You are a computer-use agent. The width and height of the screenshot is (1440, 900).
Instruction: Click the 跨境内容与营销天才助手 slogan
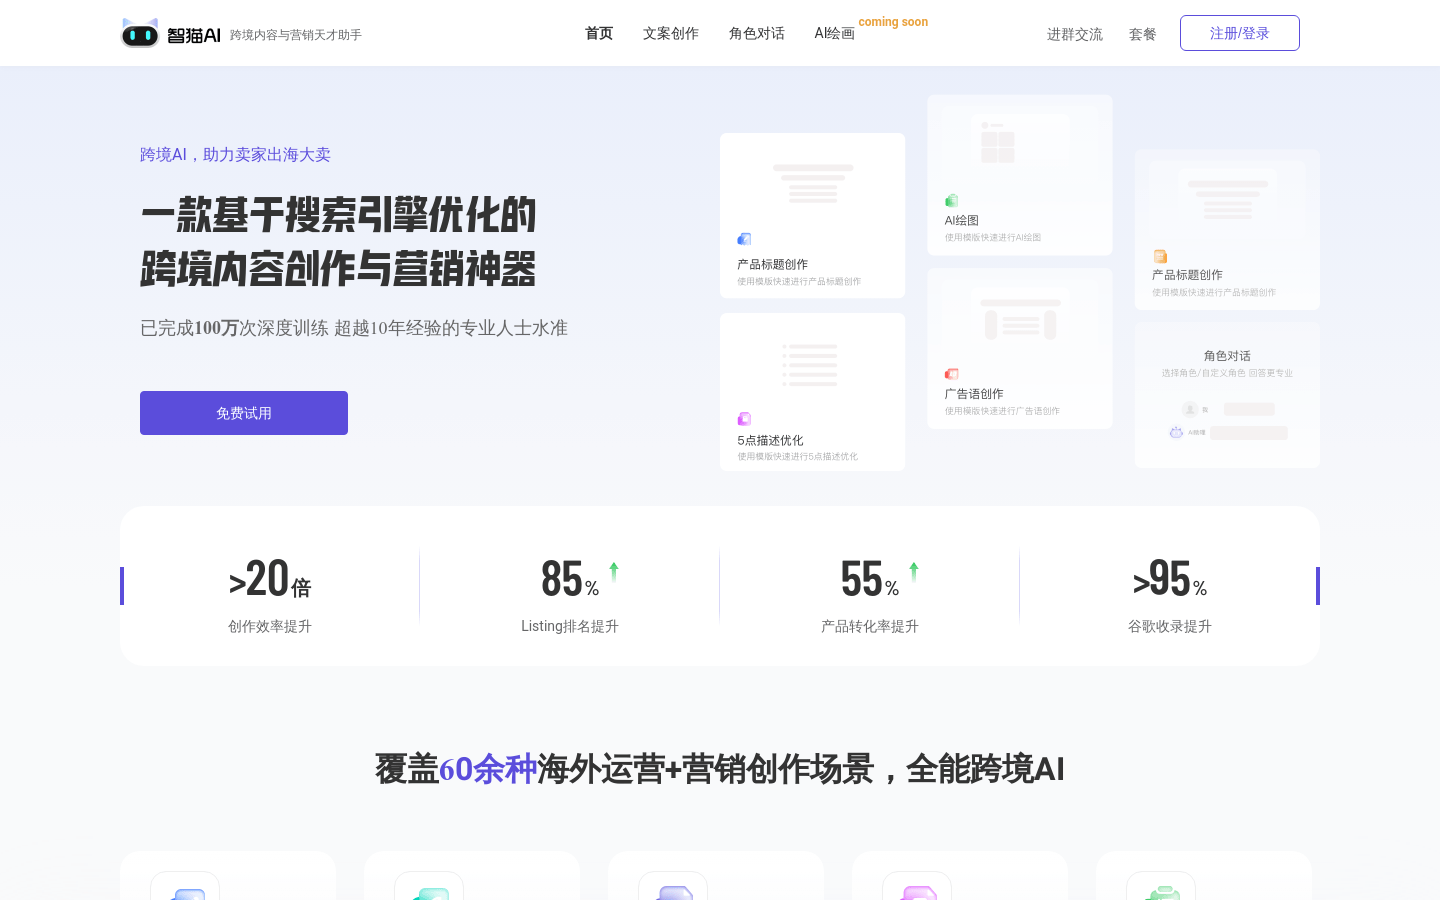pyautogui.click(x=296, y=35)
